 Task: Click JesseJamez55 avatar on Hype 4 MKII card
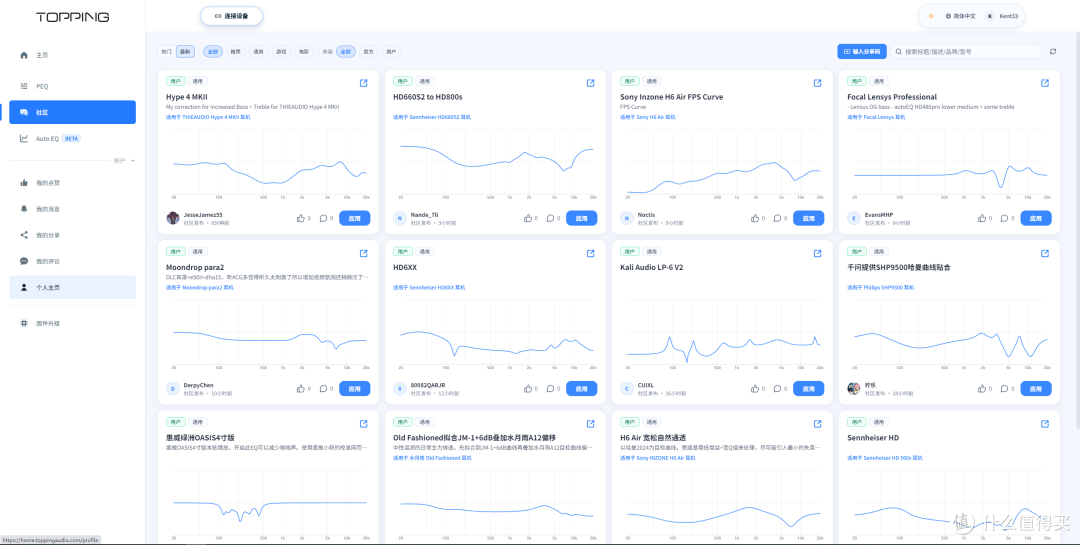tap(173, 218)
